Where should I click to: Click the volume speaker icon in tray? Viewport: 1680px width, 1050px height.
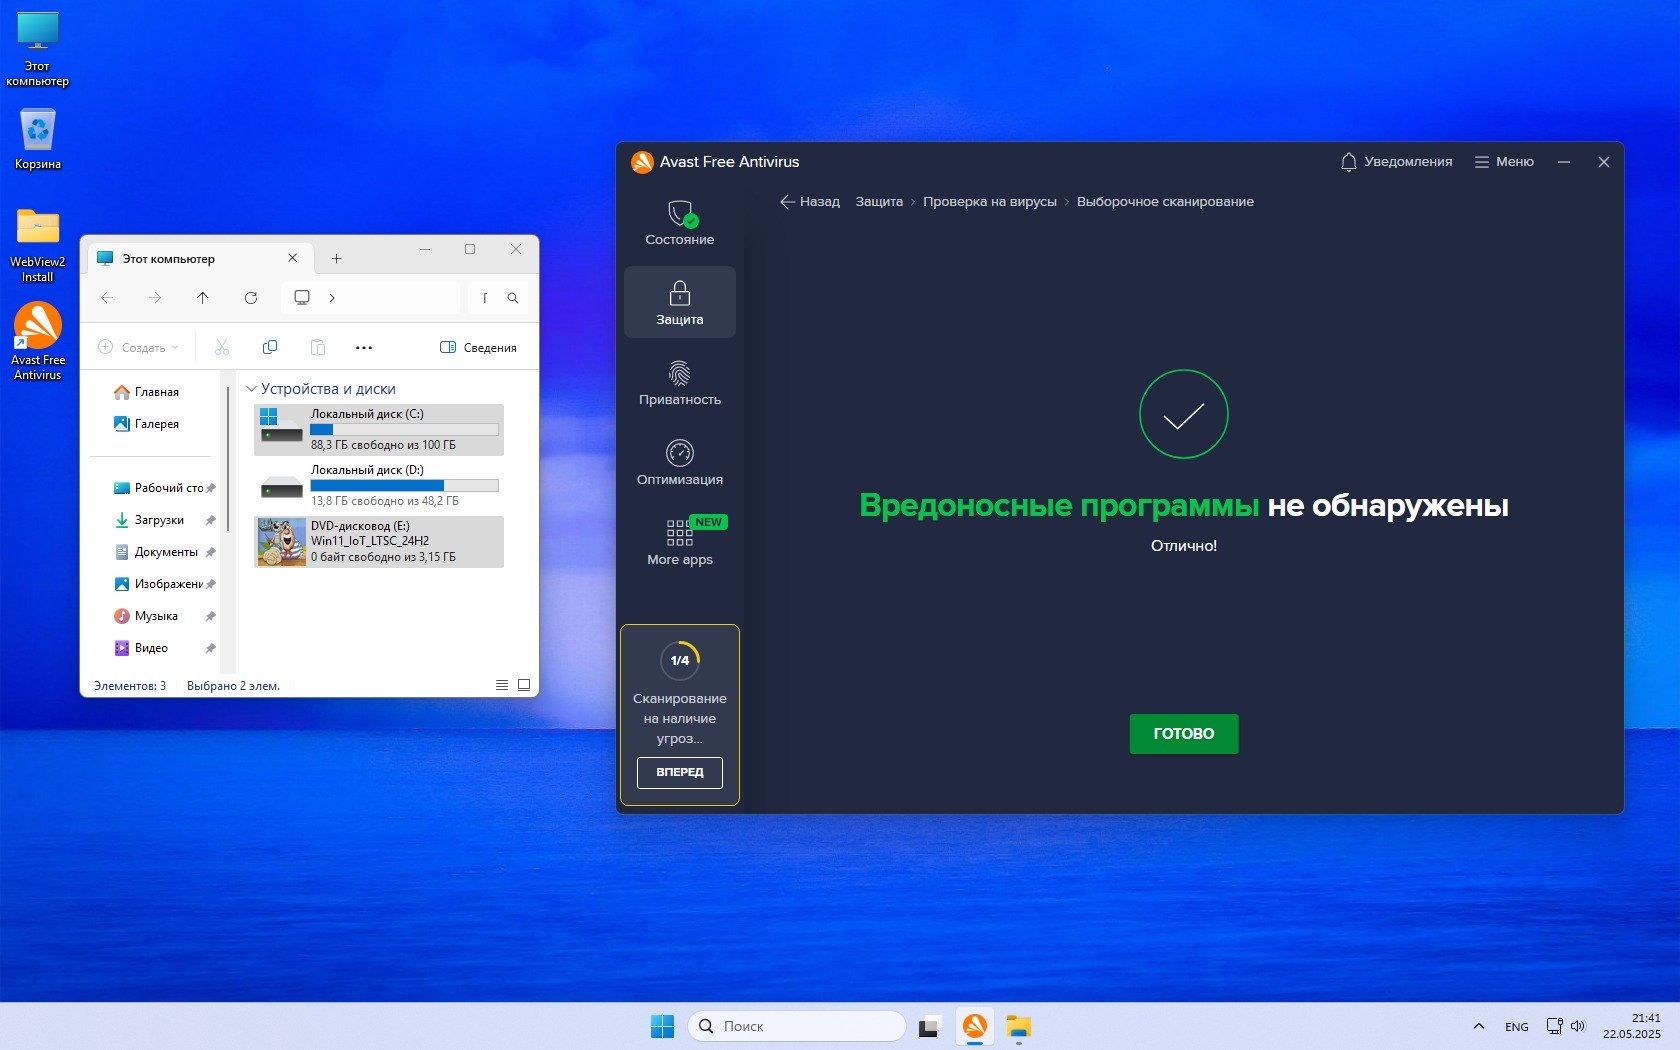pos(1578,1026)
